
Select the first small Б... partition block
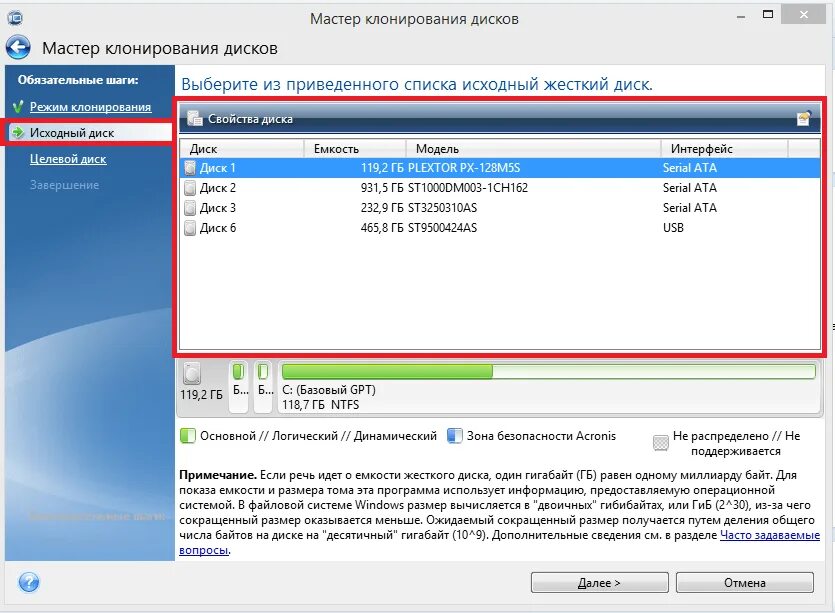coord(239,387)
